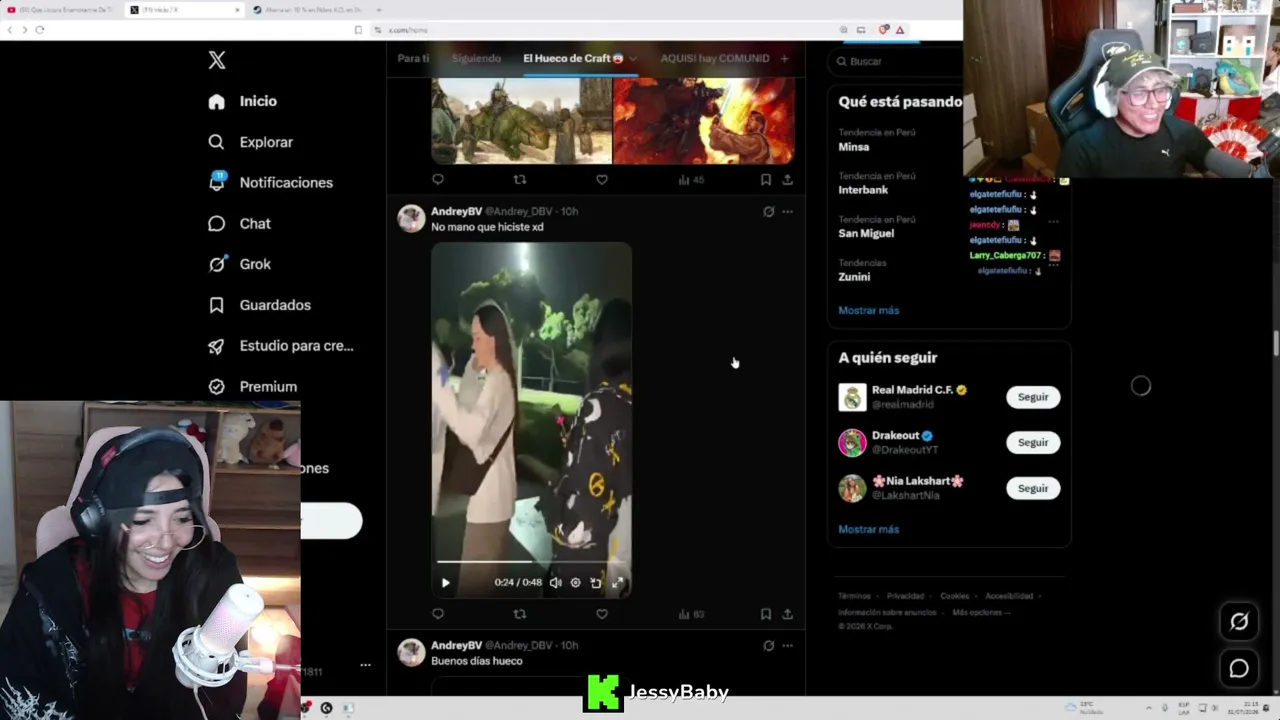1280x720 pixels.
Task: Open the floating Grok button
Action: 1239,621
